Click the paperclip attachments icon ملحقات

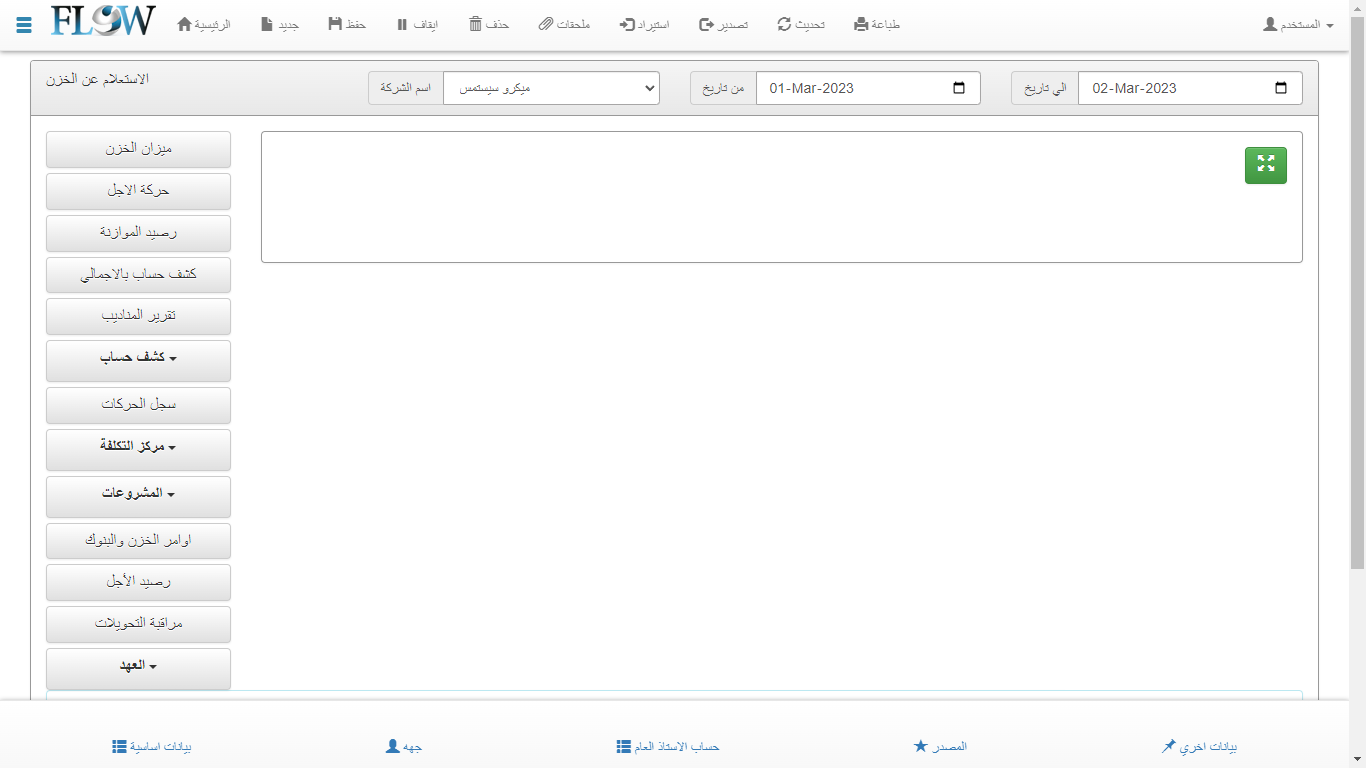pos(546,24)
